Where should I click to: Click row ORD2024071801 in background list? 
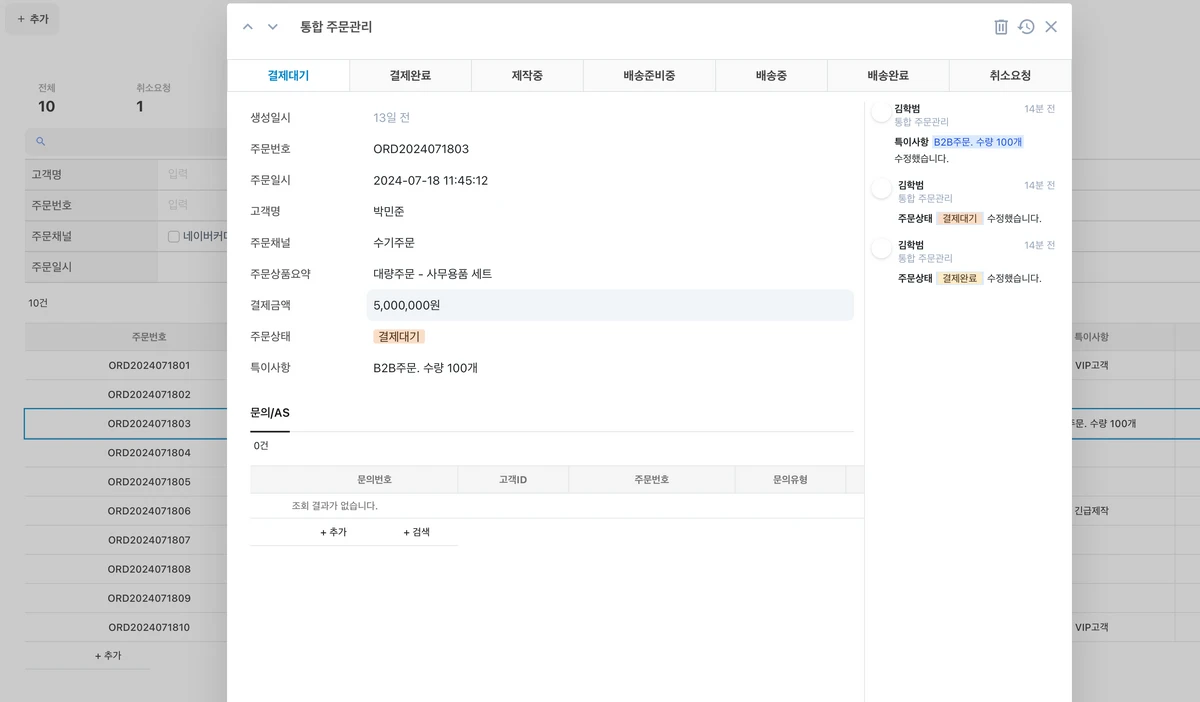[x=149, y=366]
